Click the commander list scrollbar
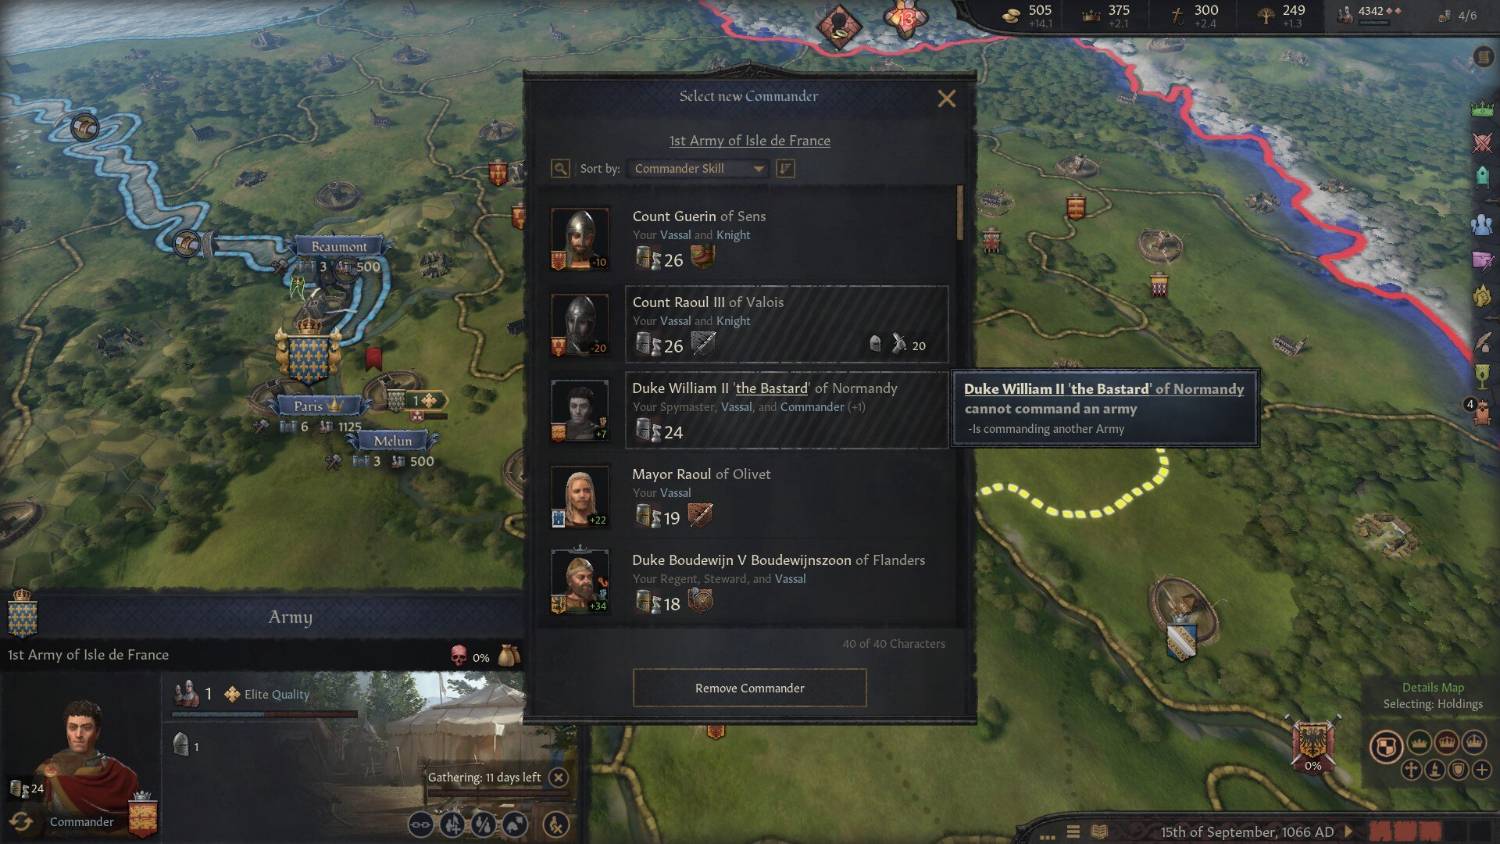1500x844 pixels. click(961, 212)
